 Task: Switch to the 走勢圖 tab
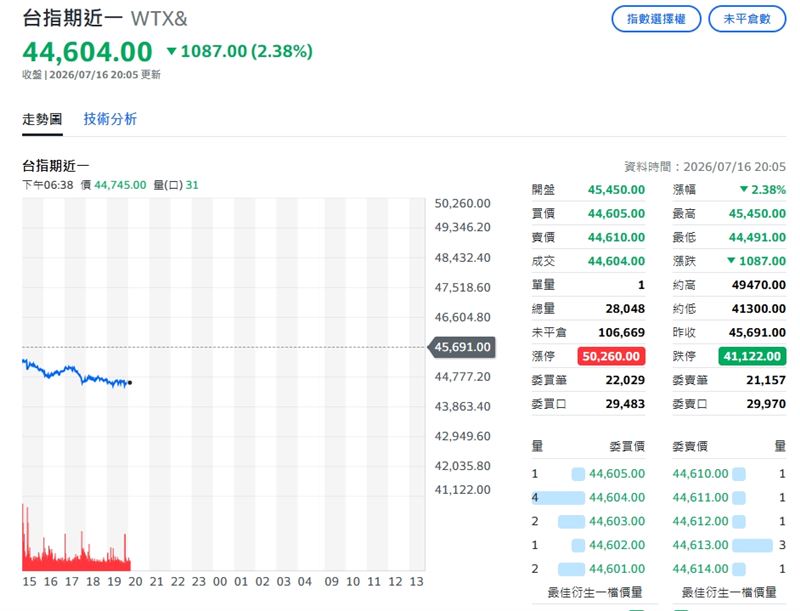pos(42,119)
